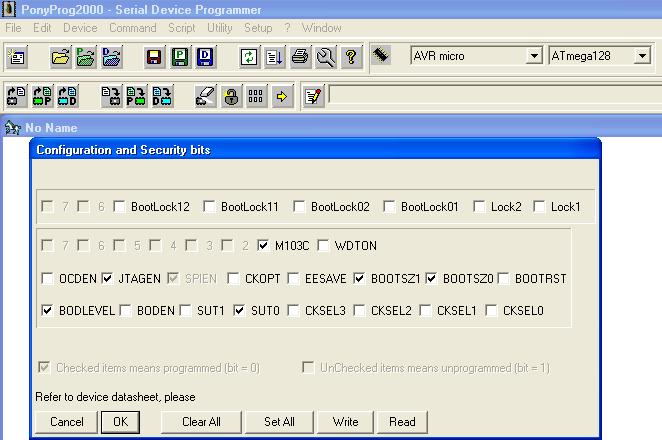Save program file with green P floppy icon
This screenshot has width=662, height=440.
tap(180, 57)
